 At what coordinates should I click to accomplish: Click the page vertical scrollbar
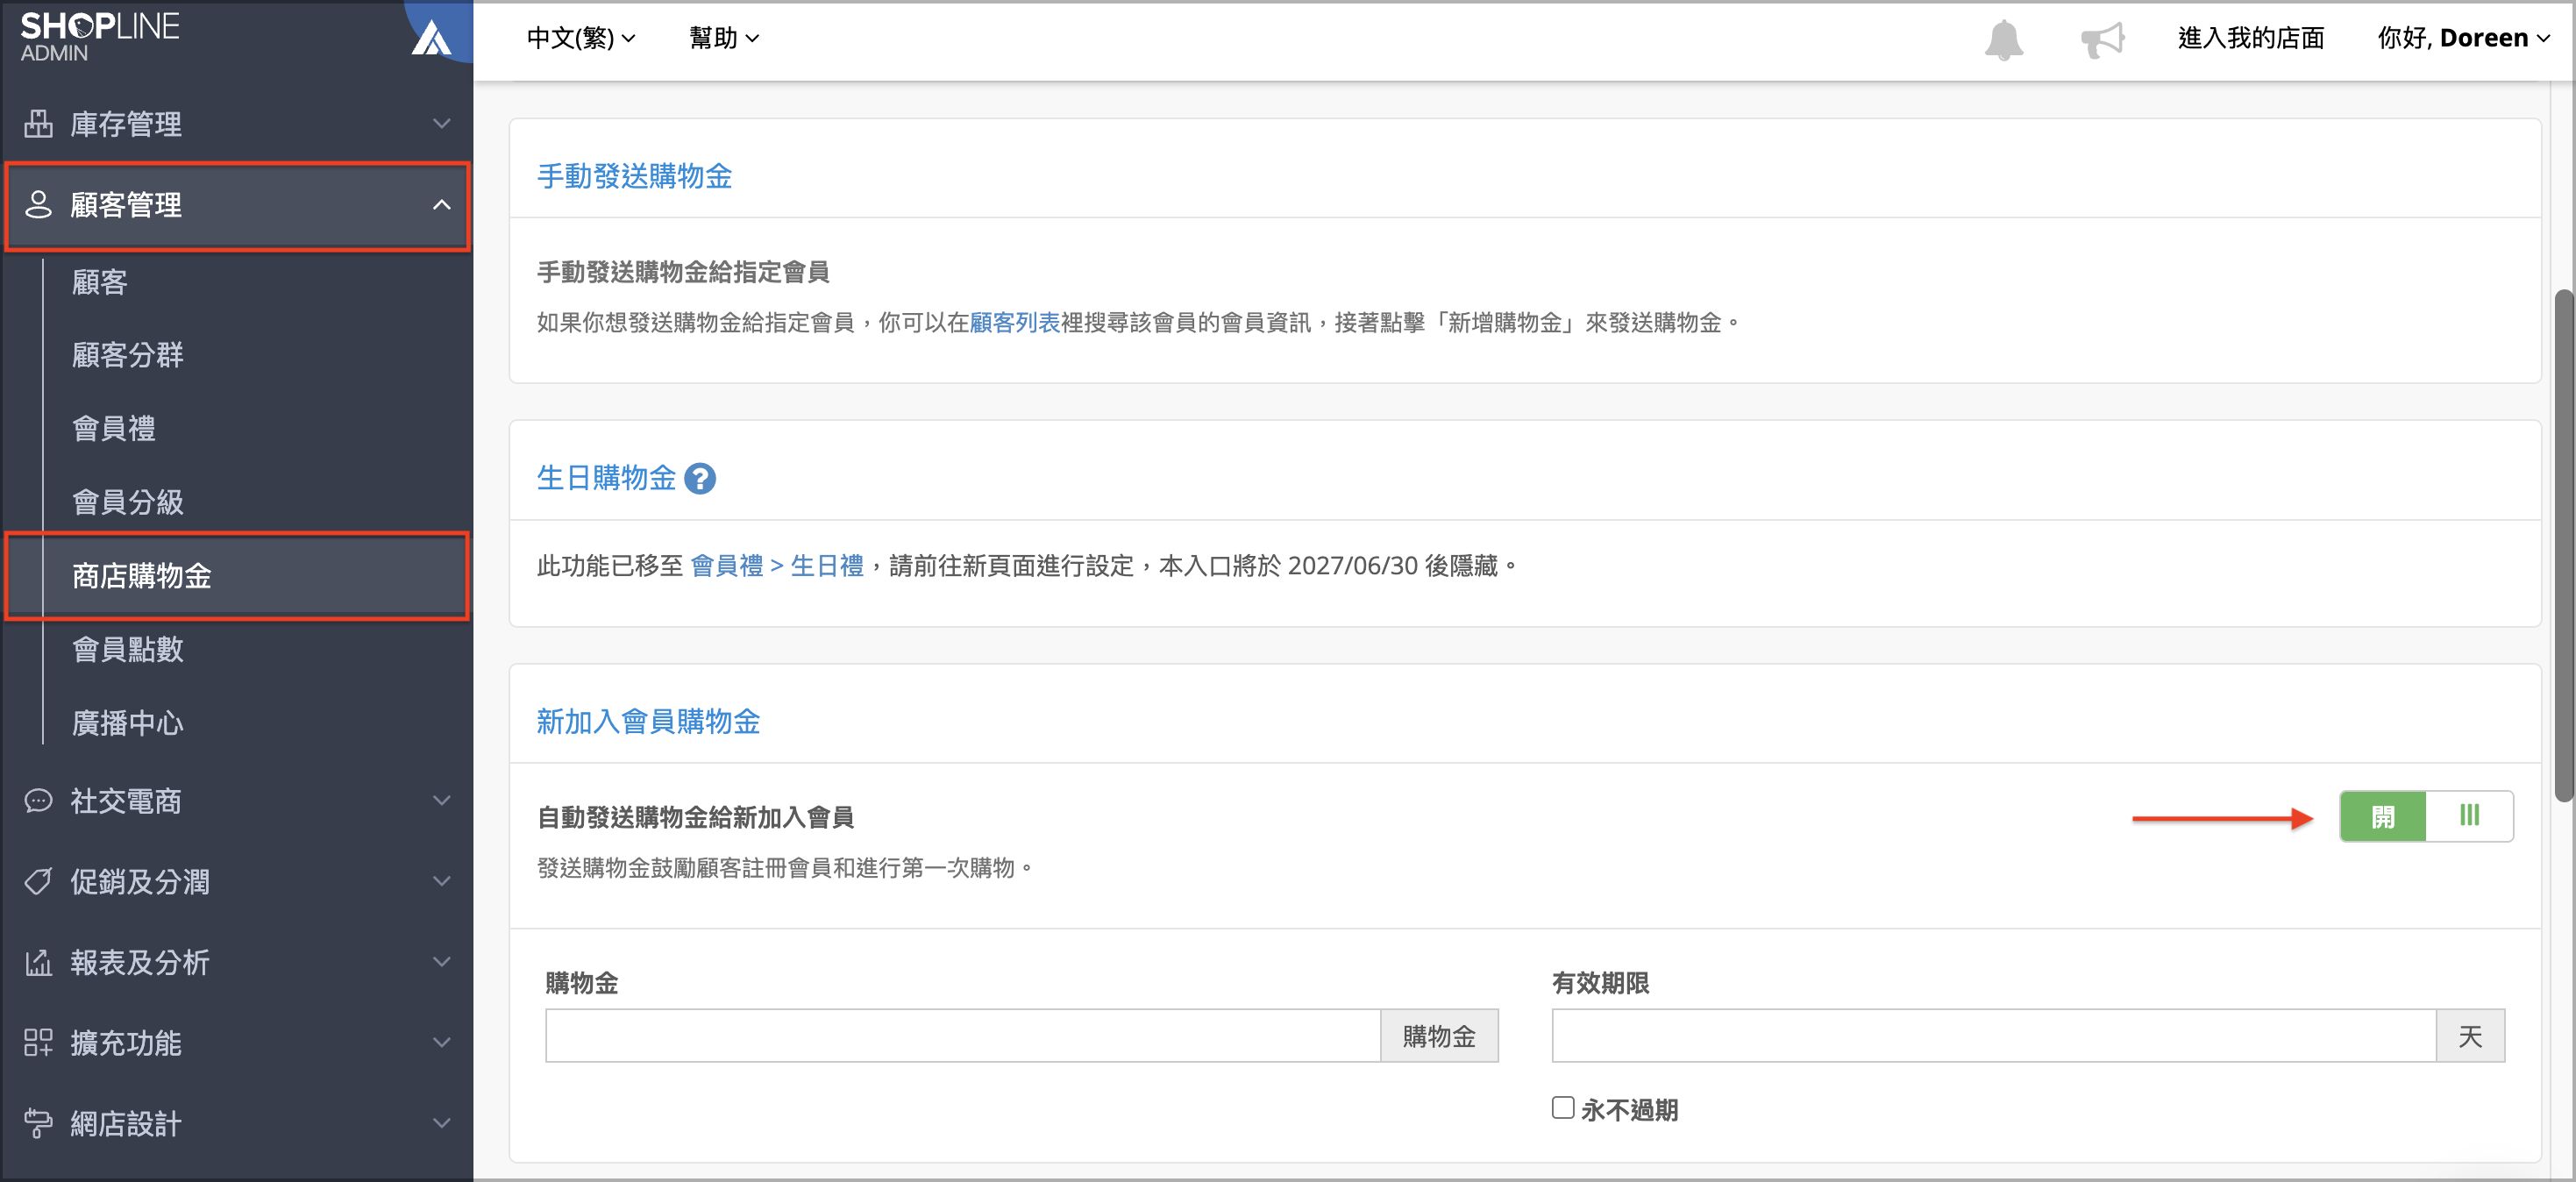2564,546
